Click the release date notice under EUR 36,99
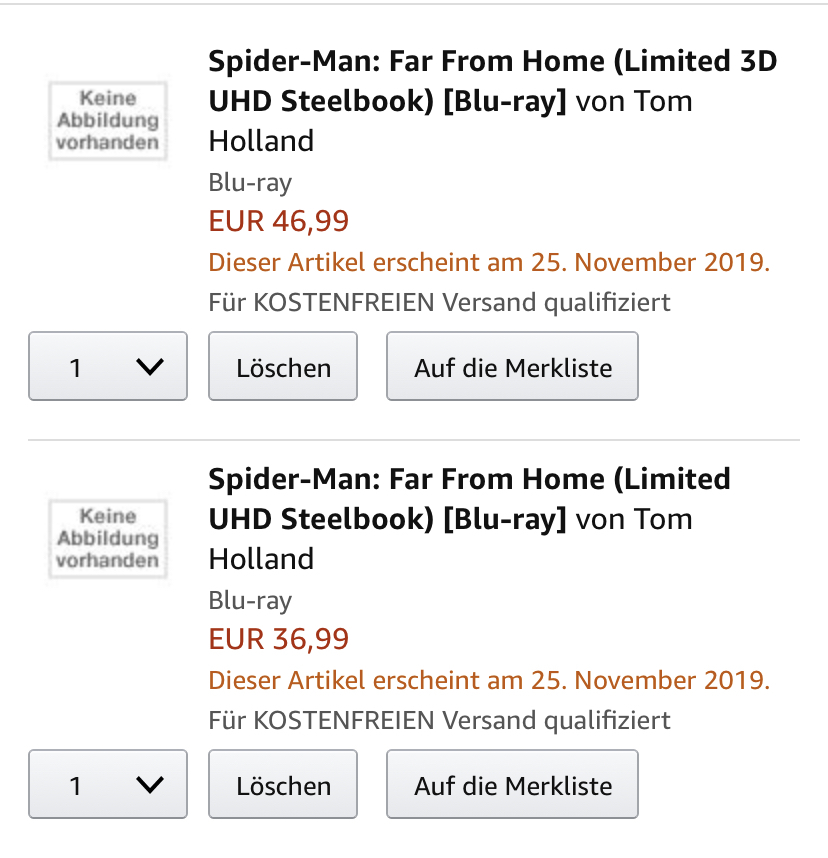Viewport: 828px width, 858px height. tap(489, 681)
